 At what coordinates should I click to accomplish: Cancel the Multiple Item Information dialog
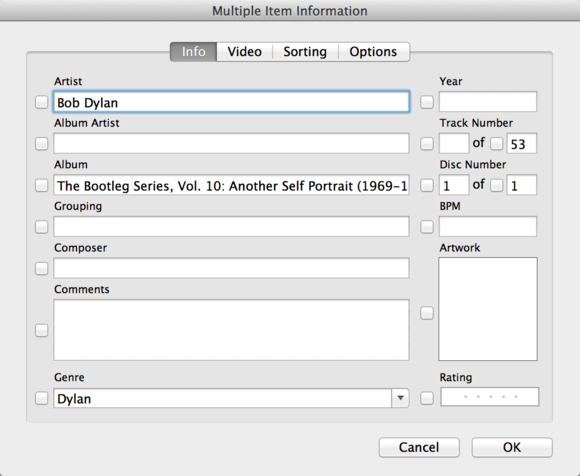pyautogui.click(x=419, y=448)
